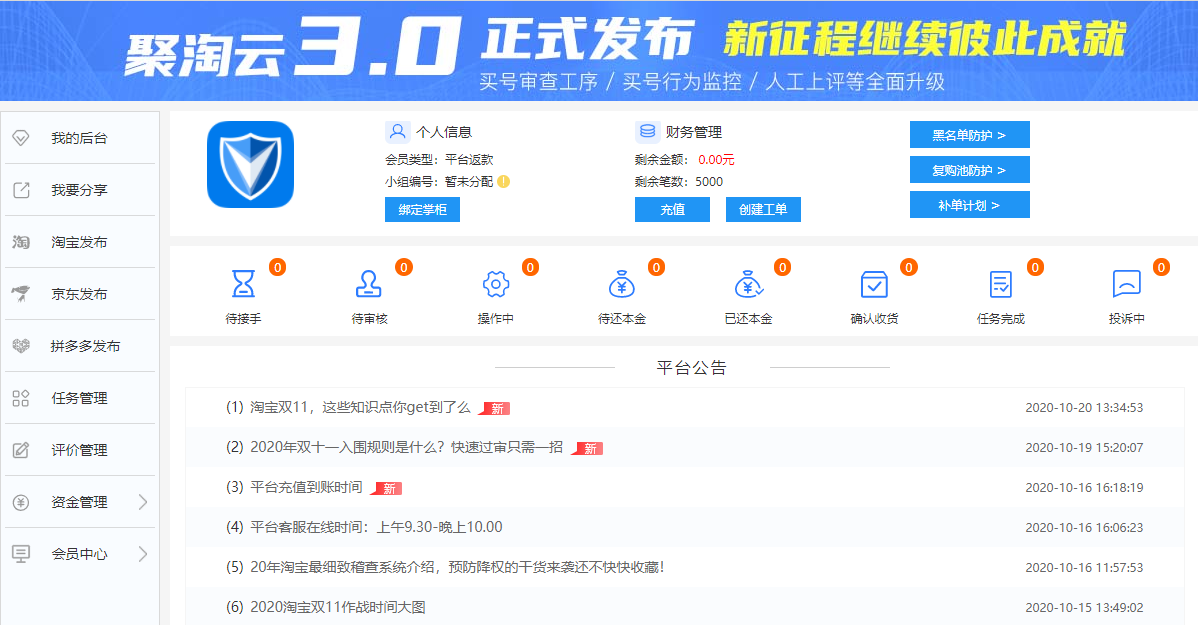
Task: Expand the 会员中心 chevron arrow
Action: tap(143, 554)
